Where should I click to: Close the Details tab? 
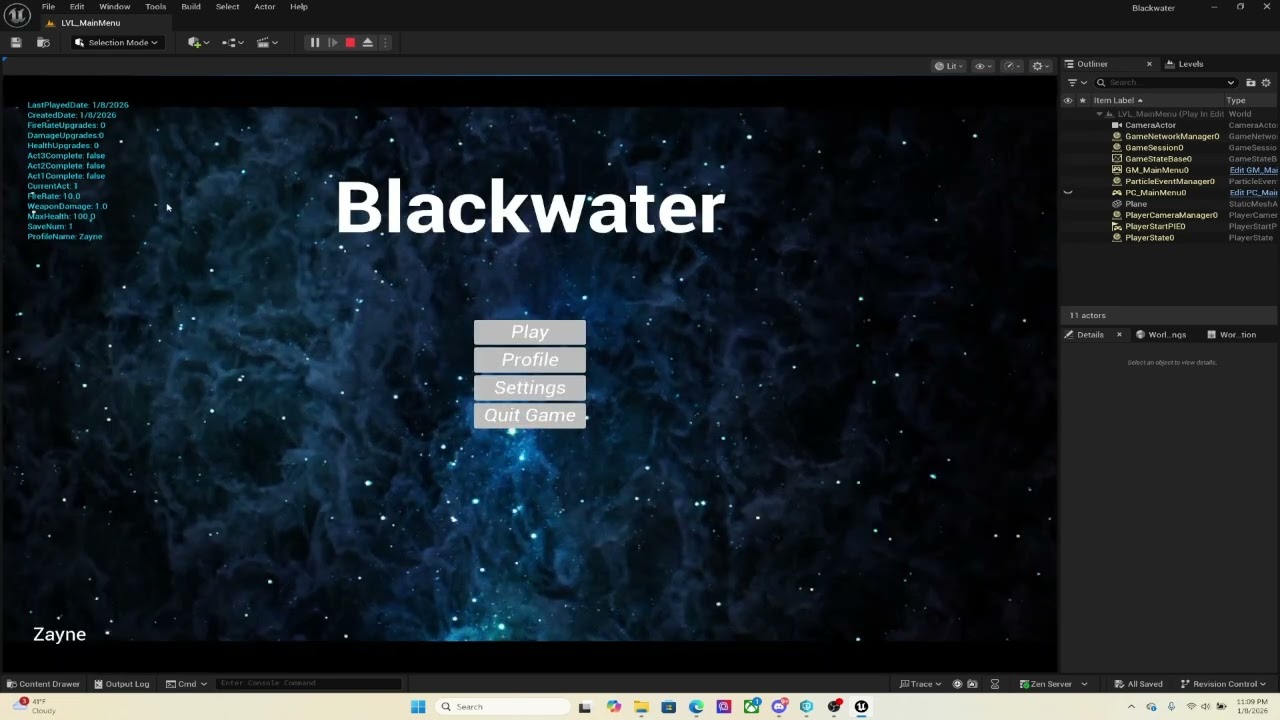[1119, 335]
